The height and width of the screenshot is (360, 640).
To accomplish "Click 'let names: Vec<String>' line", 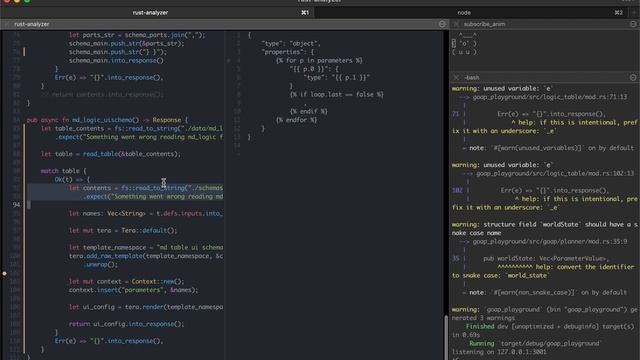I will coord(146,213).
